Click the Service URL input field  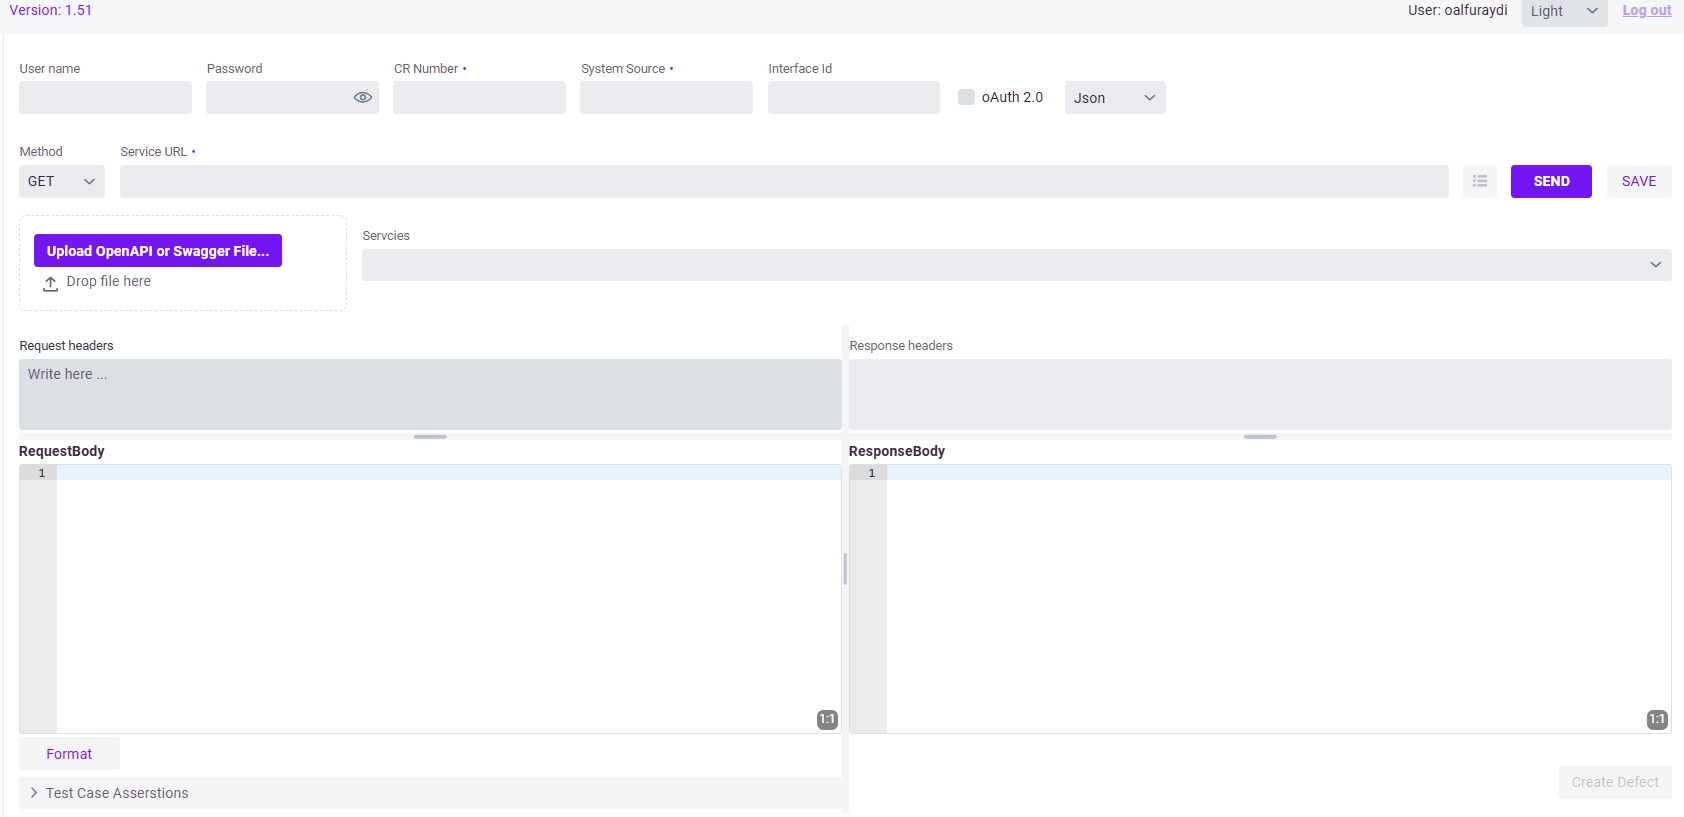[x=783, y=182]
